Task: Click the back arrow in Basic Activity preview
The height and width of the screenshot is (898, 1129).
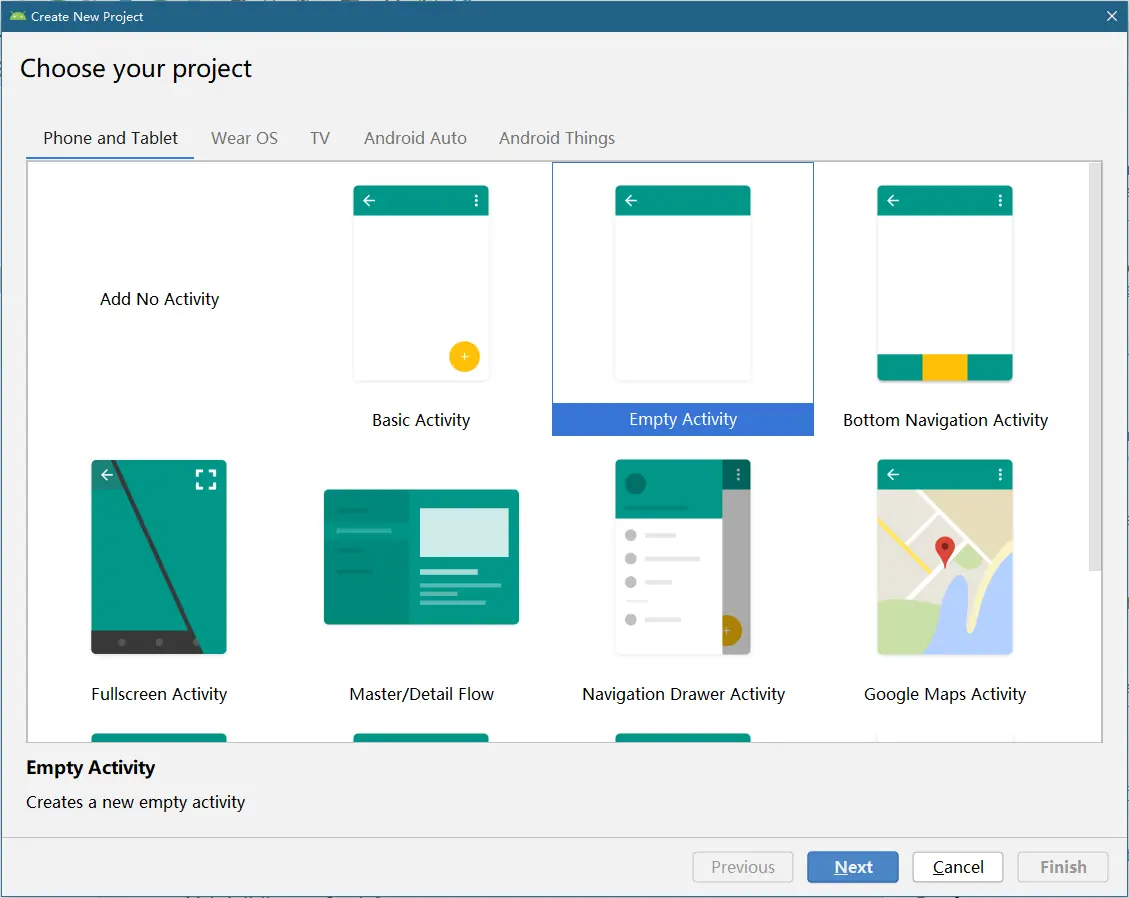Action: pyautogui.click(x=369, y=200)
